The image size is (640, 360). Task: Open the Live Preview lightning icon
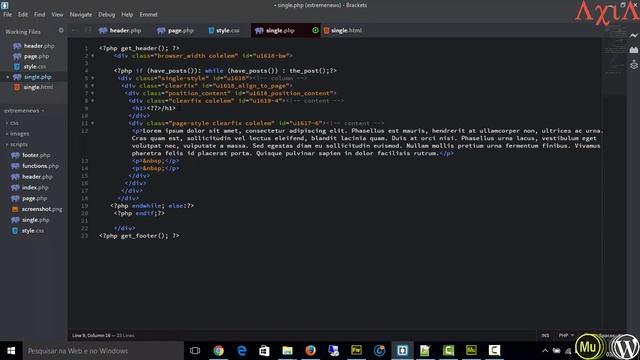633,36
